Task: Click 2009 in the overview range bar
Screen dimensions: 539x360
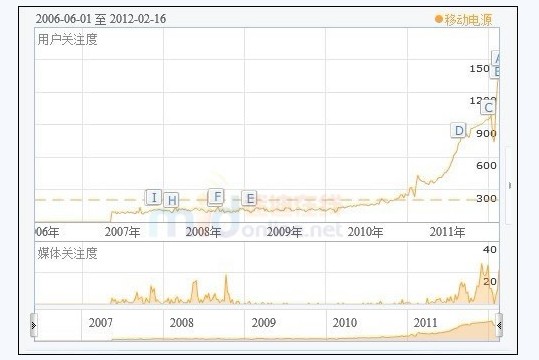Action: pyautogui.click(x=264, y=323)
